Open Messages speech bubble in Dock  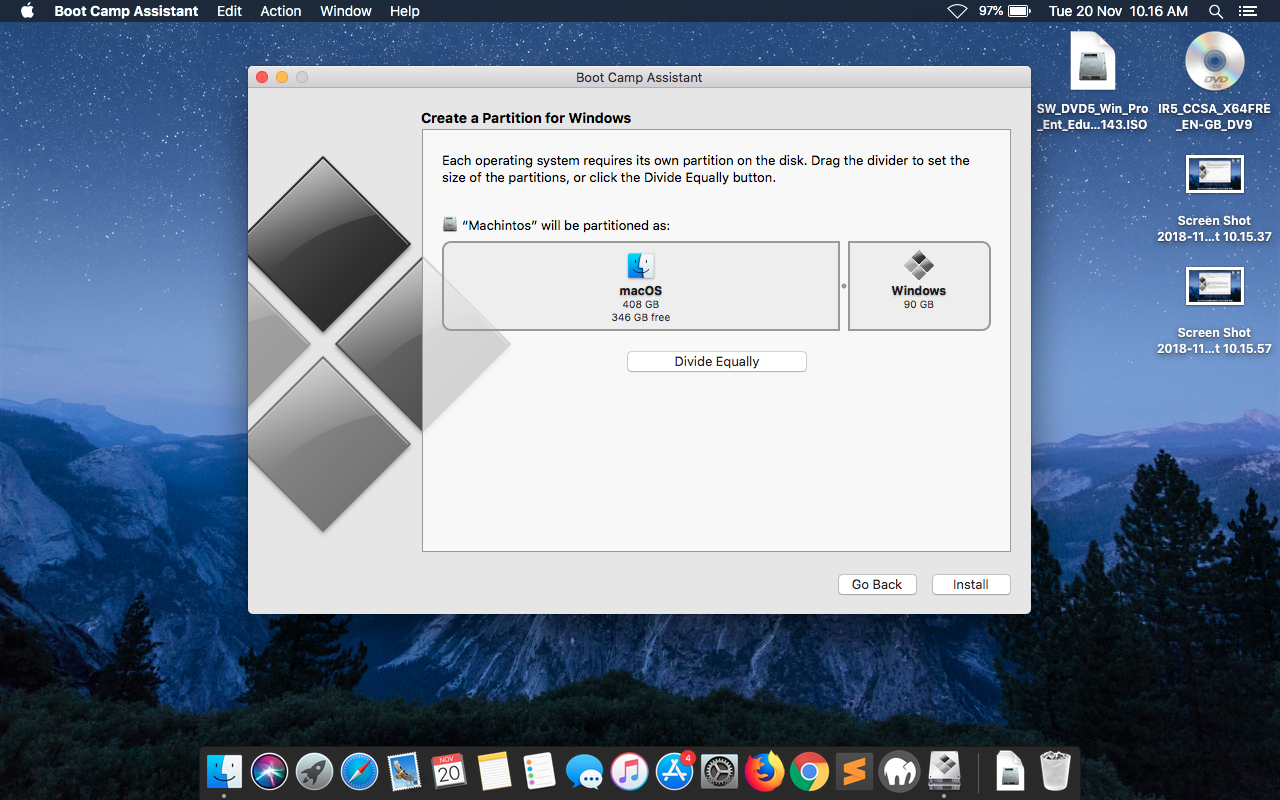[x=584, y=771]
